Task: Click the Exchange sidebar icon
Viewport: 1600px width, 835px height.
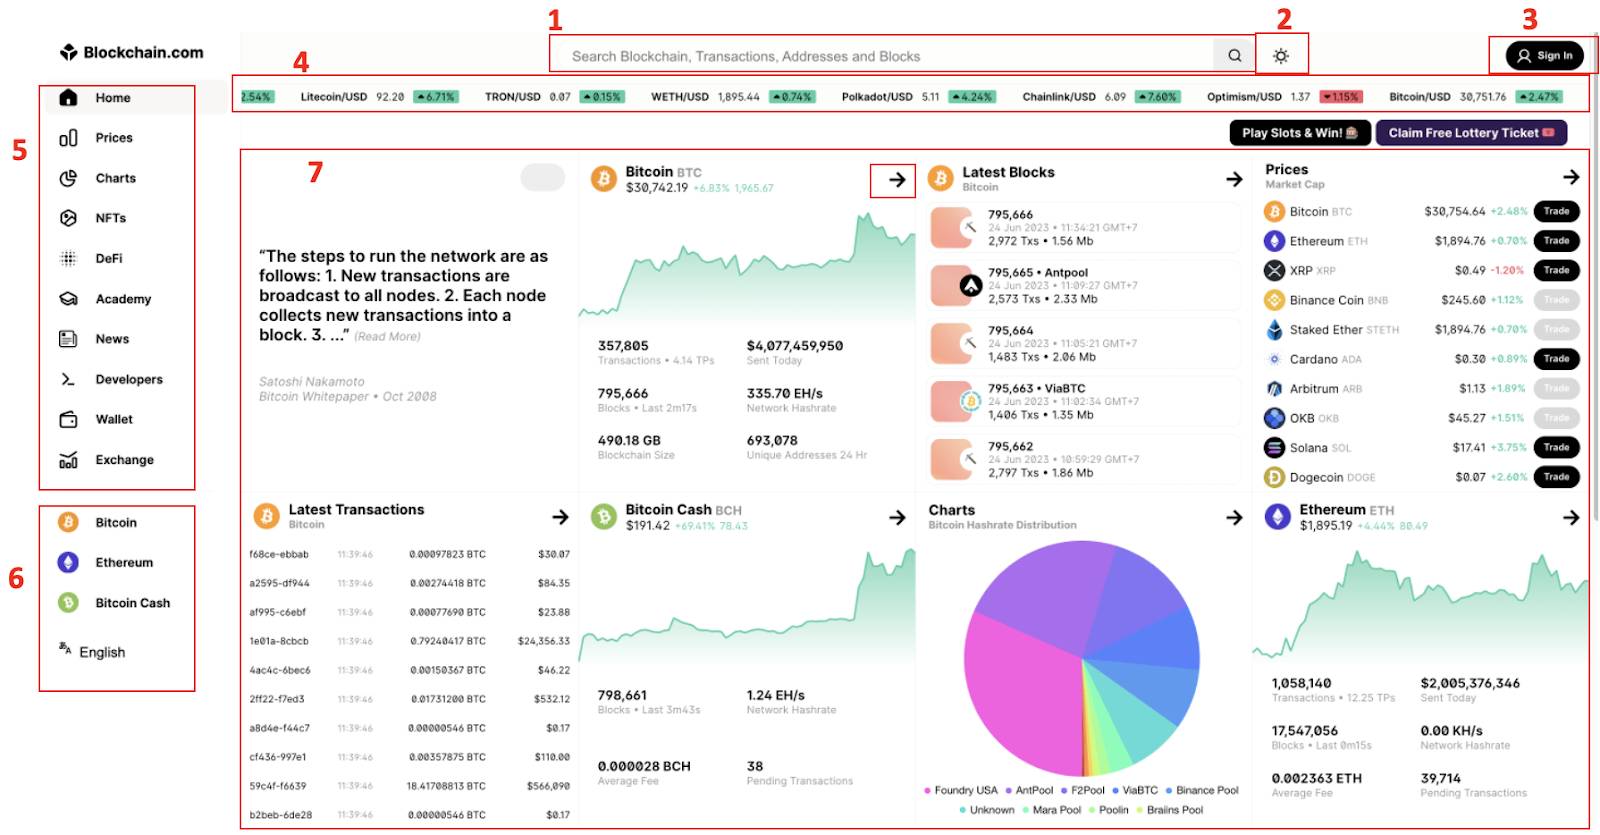Action: click(68, 460)
